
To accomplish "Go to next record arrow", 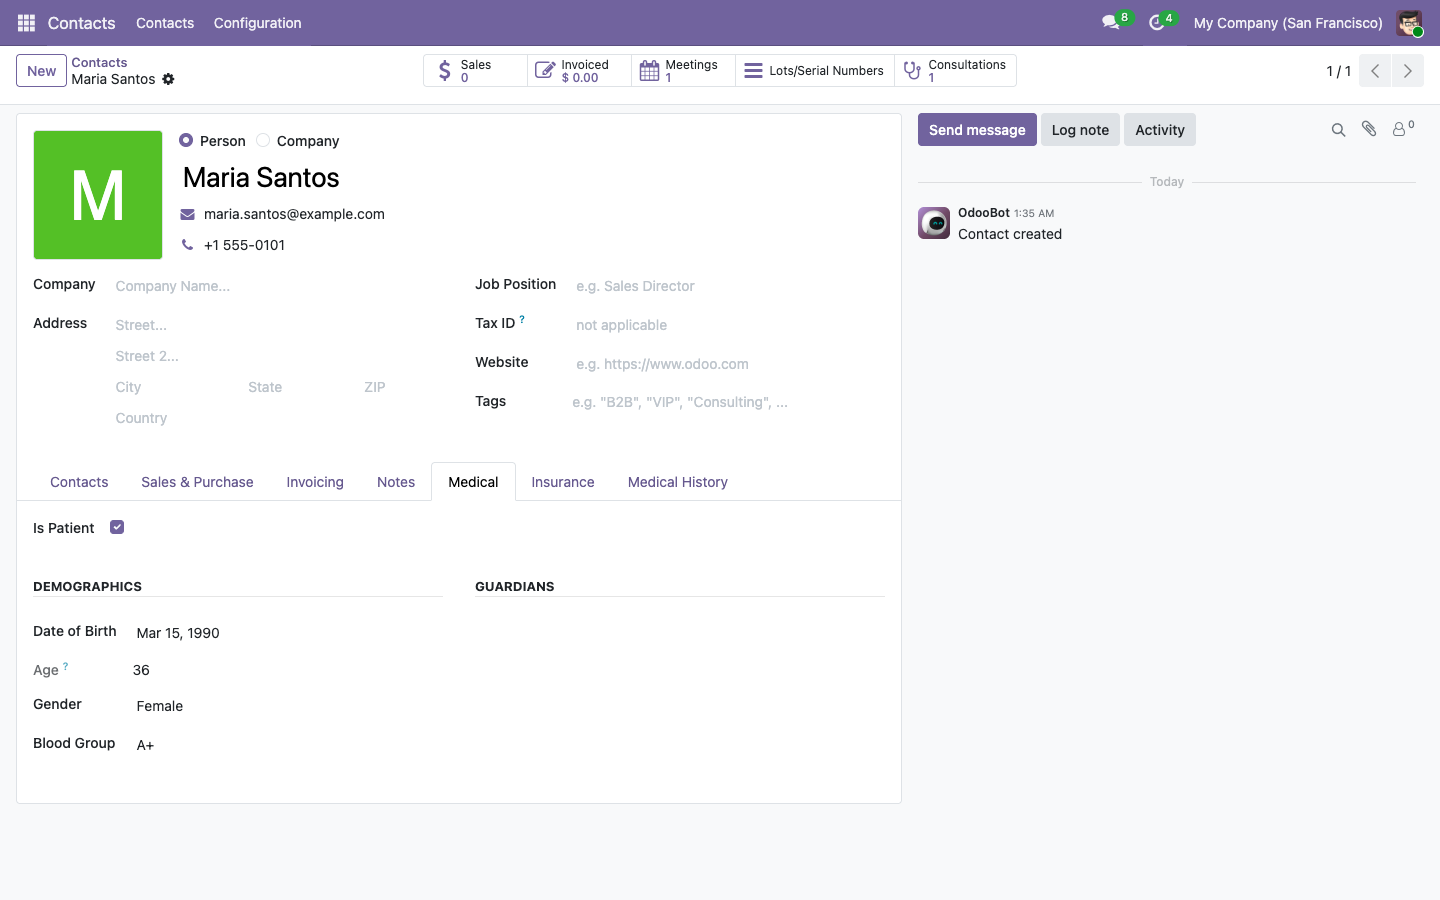I will tap(1407, 71).
